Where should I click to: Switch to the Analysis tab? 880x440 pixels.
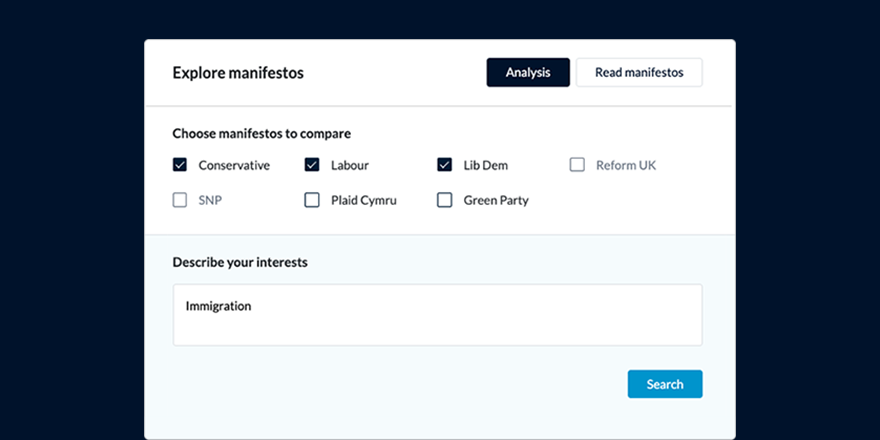[x=528, y=73]
